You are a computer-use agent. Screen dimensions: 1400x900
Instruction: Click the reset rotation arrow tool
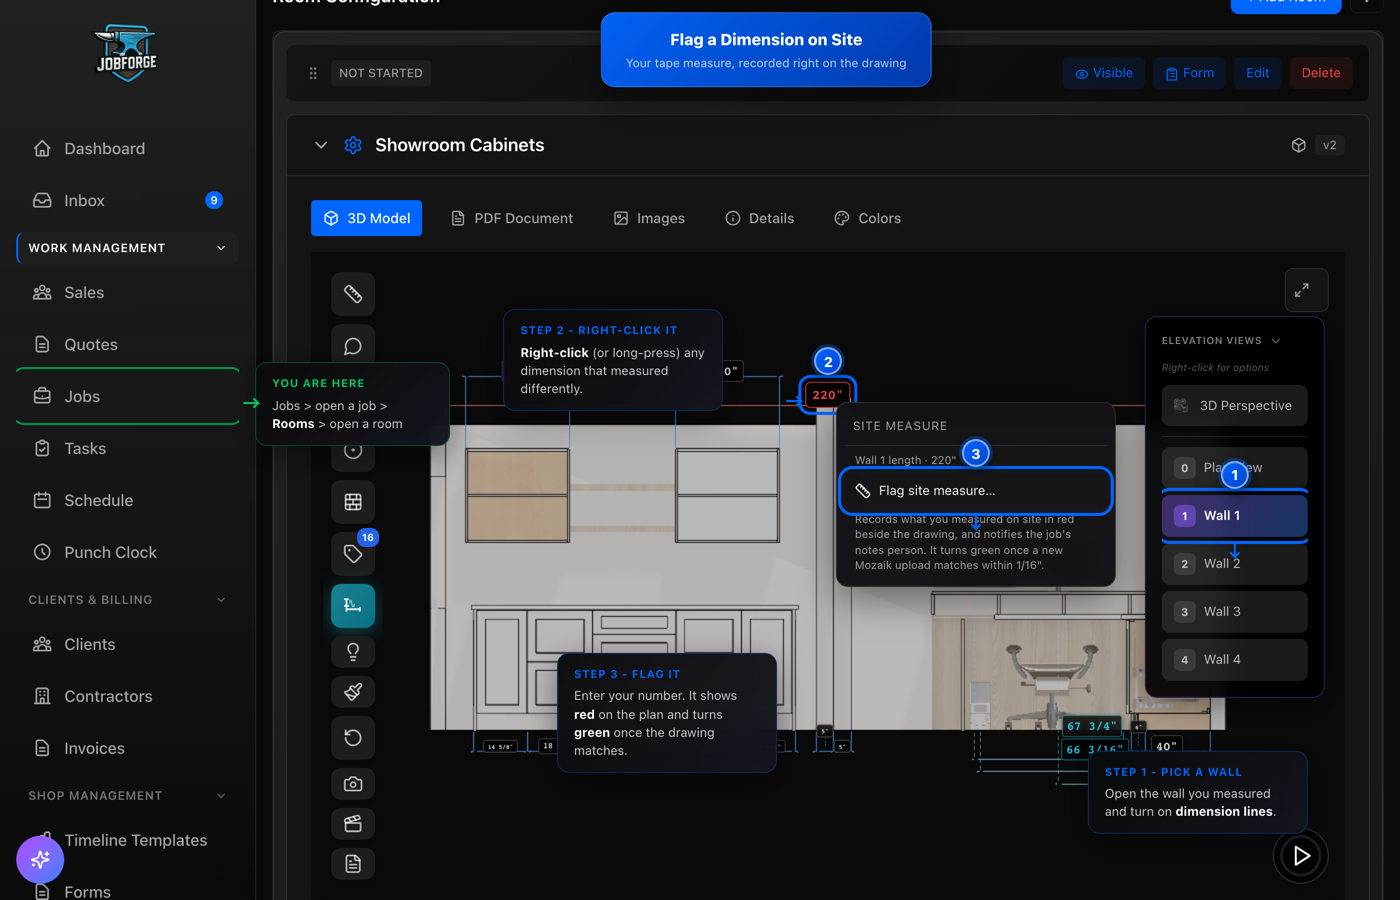pyautogui.click(x=353, y=738)
